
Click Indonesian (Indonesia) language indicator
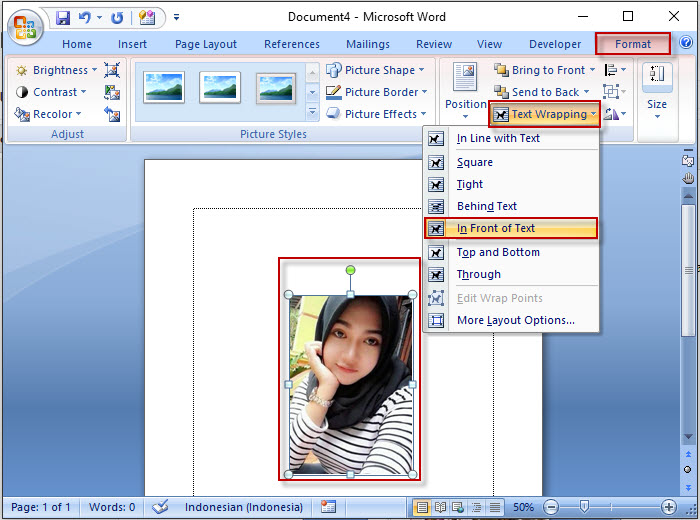pos(244,507)
